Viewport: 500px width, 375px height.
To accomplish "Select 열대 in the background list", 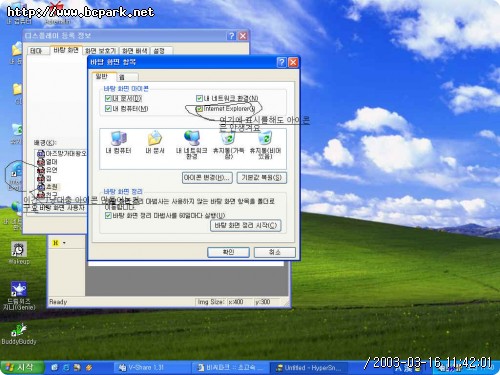I will 47,162.
